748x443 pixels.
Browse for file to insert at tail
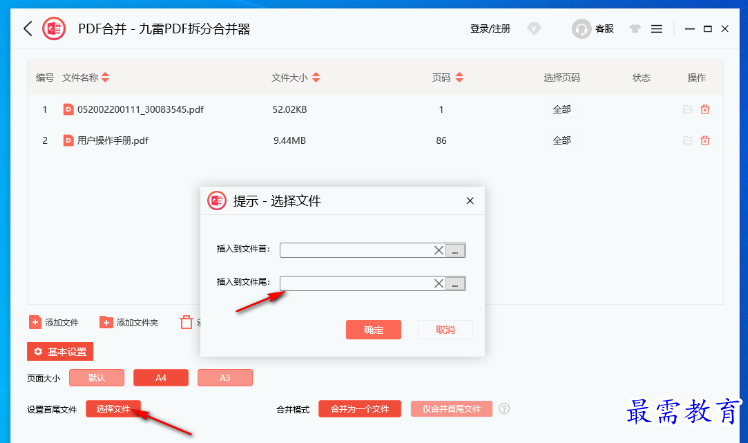pyautogui.click(x=455, y=284)
